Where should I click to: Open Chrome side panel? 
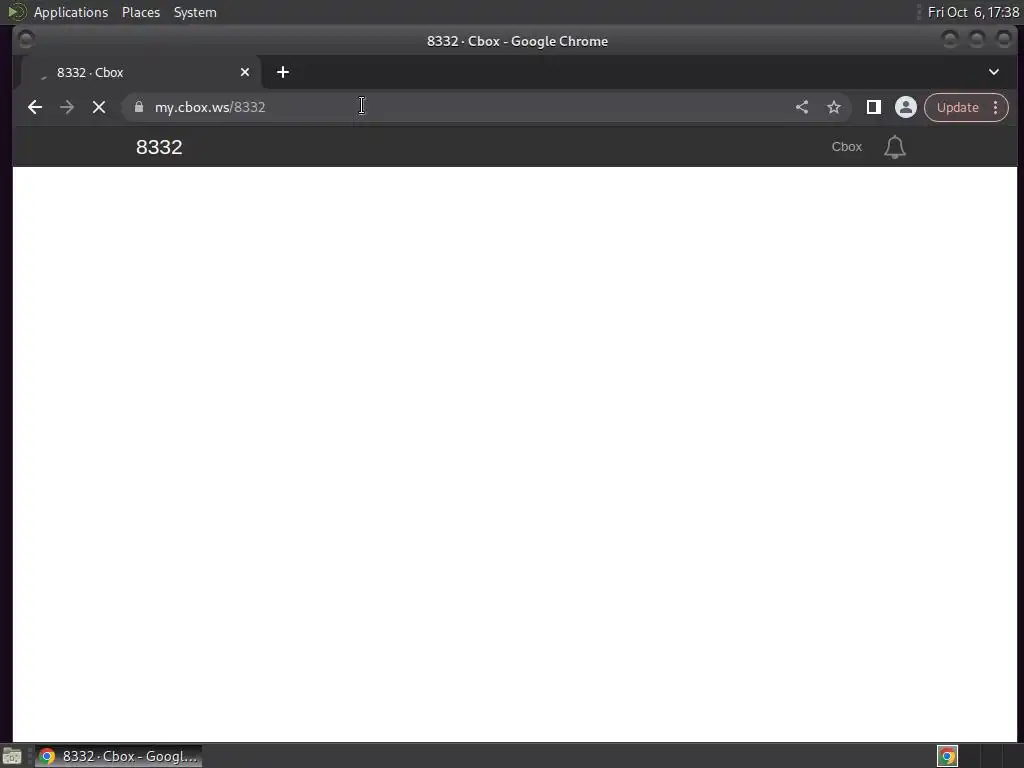tap(873, 107)
